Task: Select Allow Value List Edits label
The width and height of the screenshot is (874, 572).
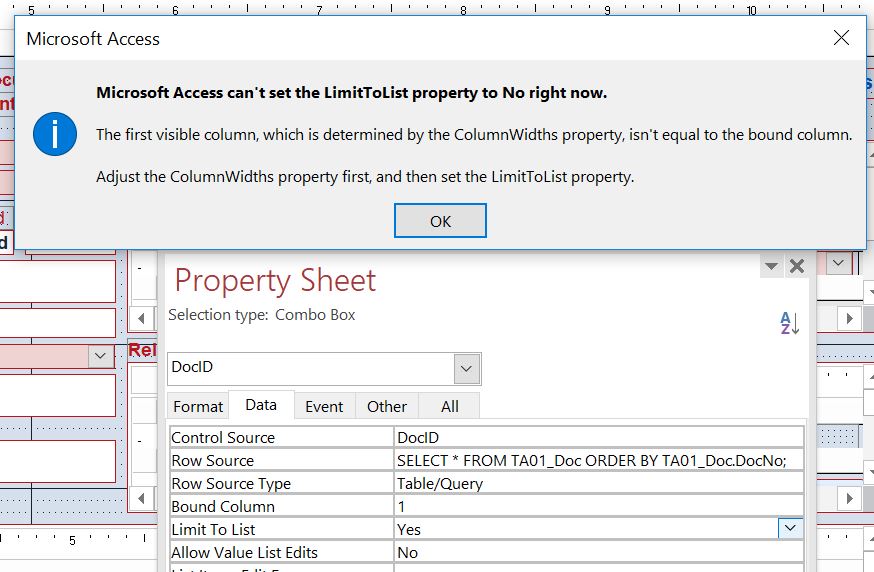Action: coord(244,552)
